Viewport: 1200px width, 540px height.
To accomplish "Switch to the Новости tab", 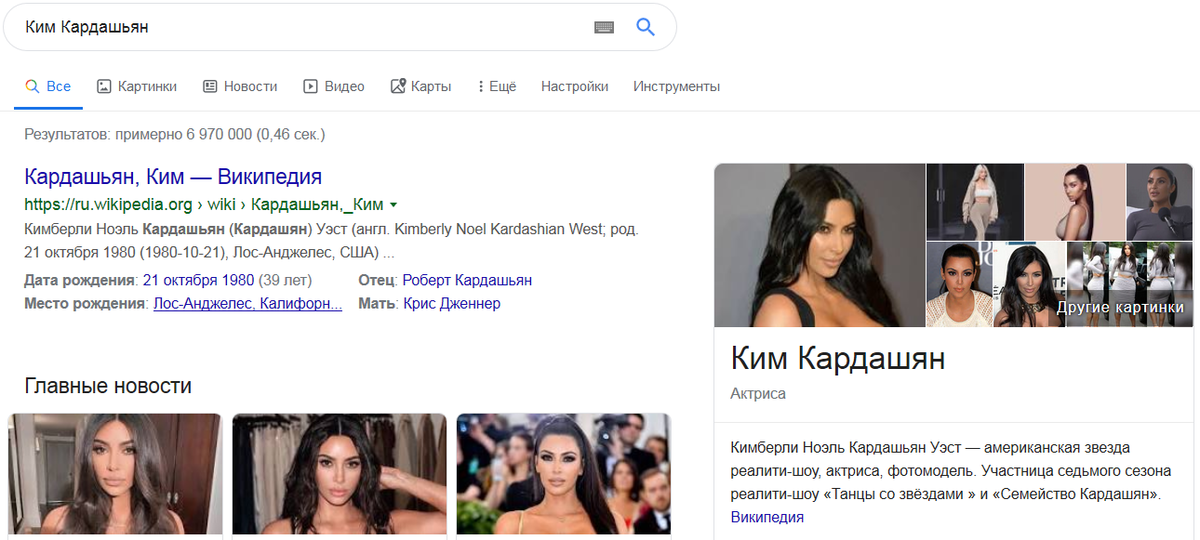I will (240, 87).
